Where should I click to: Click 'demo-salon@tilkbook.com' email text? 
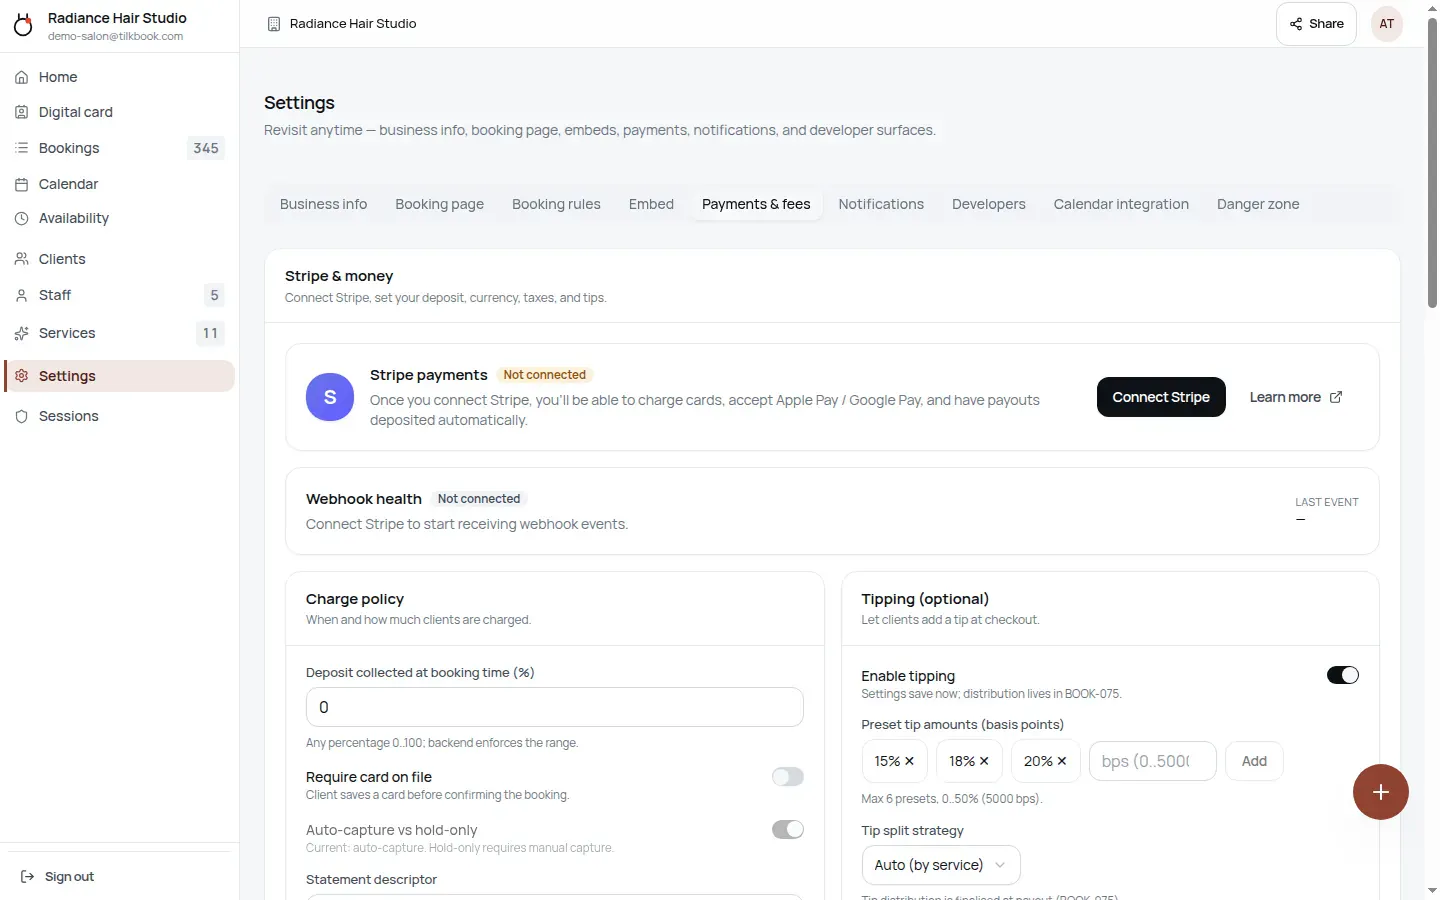(115, 37)
